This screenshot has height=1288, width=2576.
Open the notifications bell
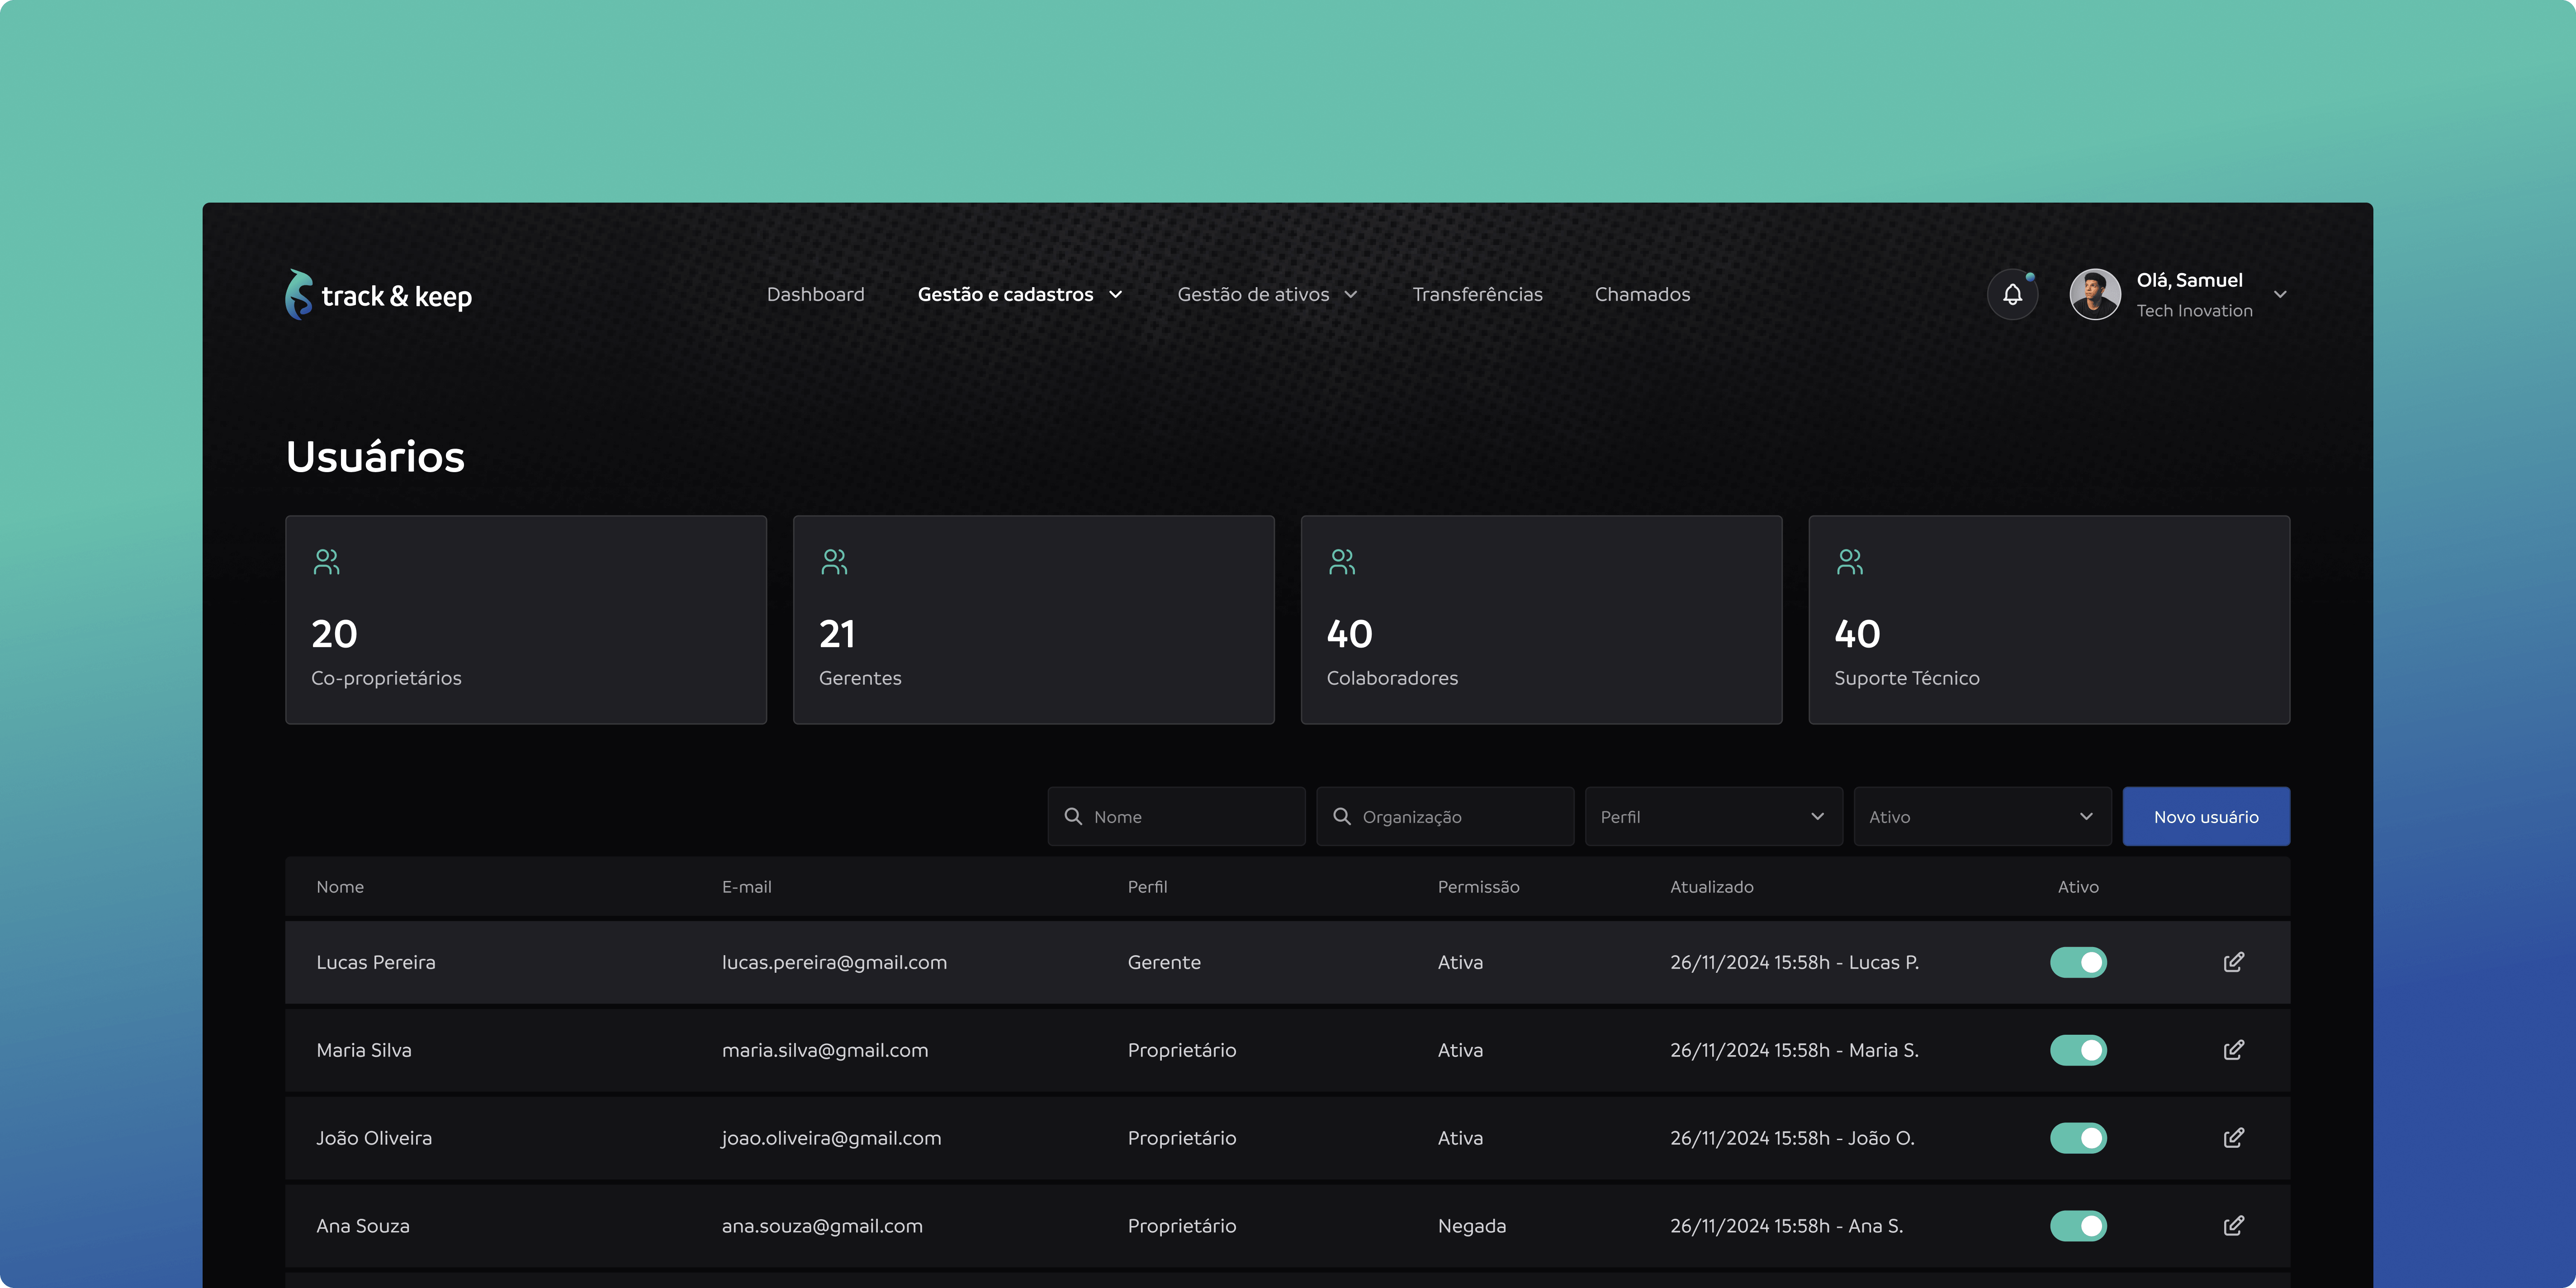point(2012,294)
